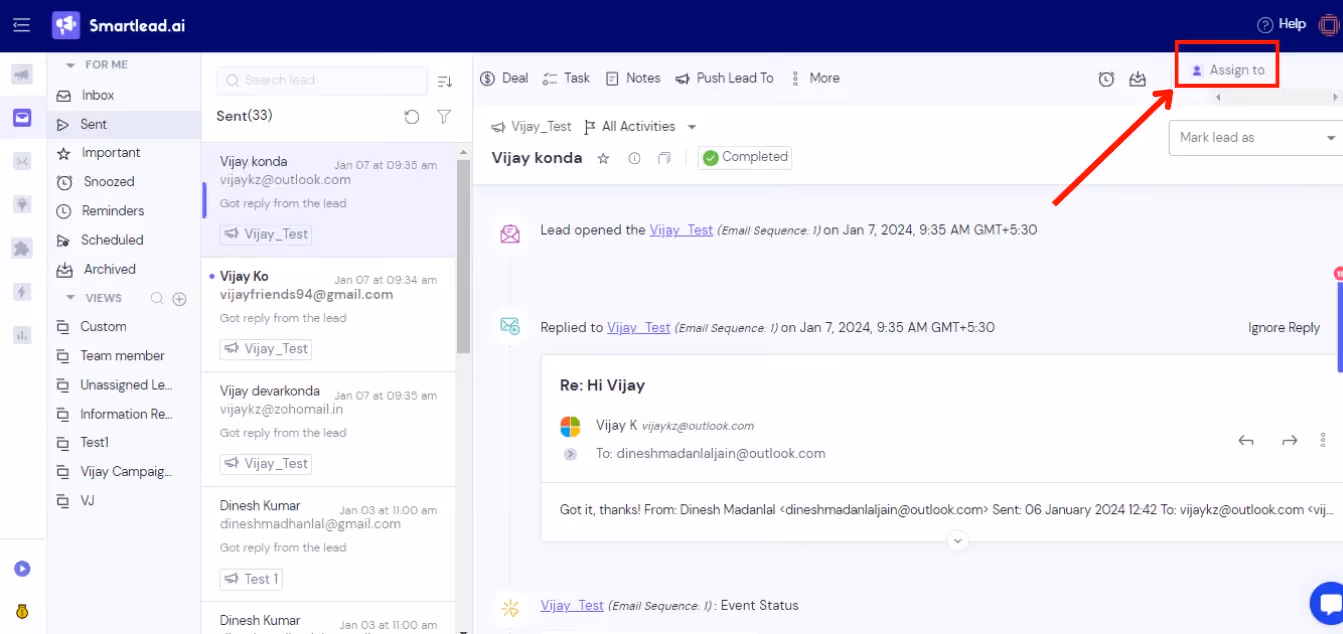Click the Smartlead.ai logo
1343x634 pixels.
[x=118, y=26]
